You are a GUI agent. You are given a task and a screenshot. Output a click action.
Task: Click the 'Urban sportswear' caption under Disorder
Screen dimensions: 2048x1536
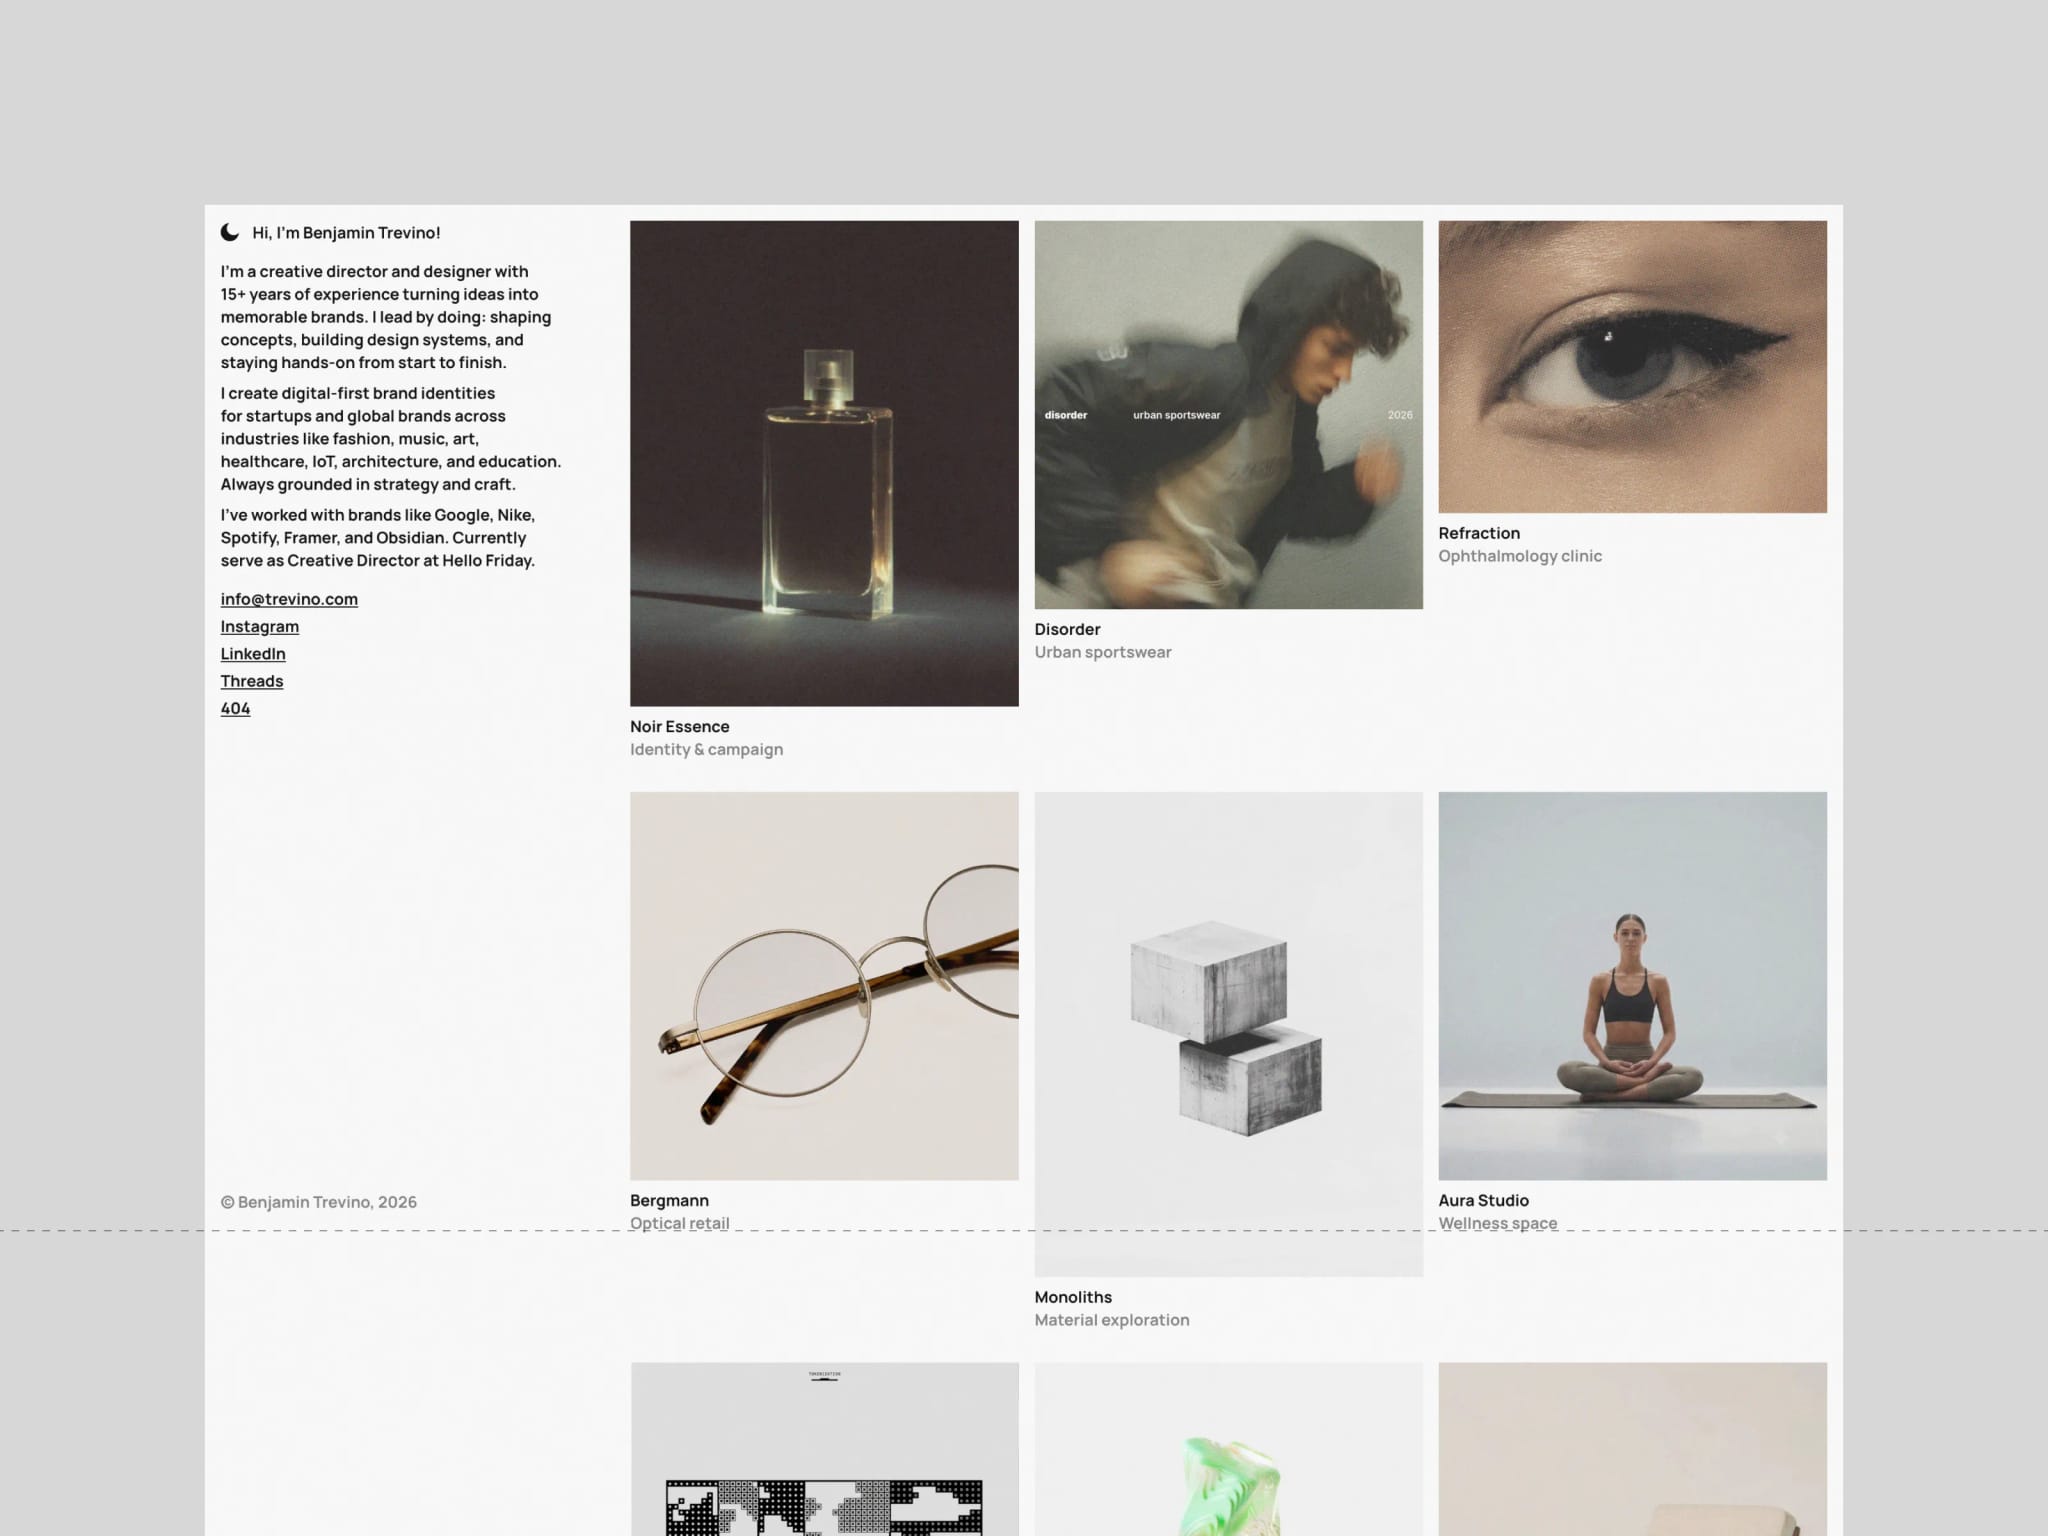pyautogui.click(x=1103, y=652)
